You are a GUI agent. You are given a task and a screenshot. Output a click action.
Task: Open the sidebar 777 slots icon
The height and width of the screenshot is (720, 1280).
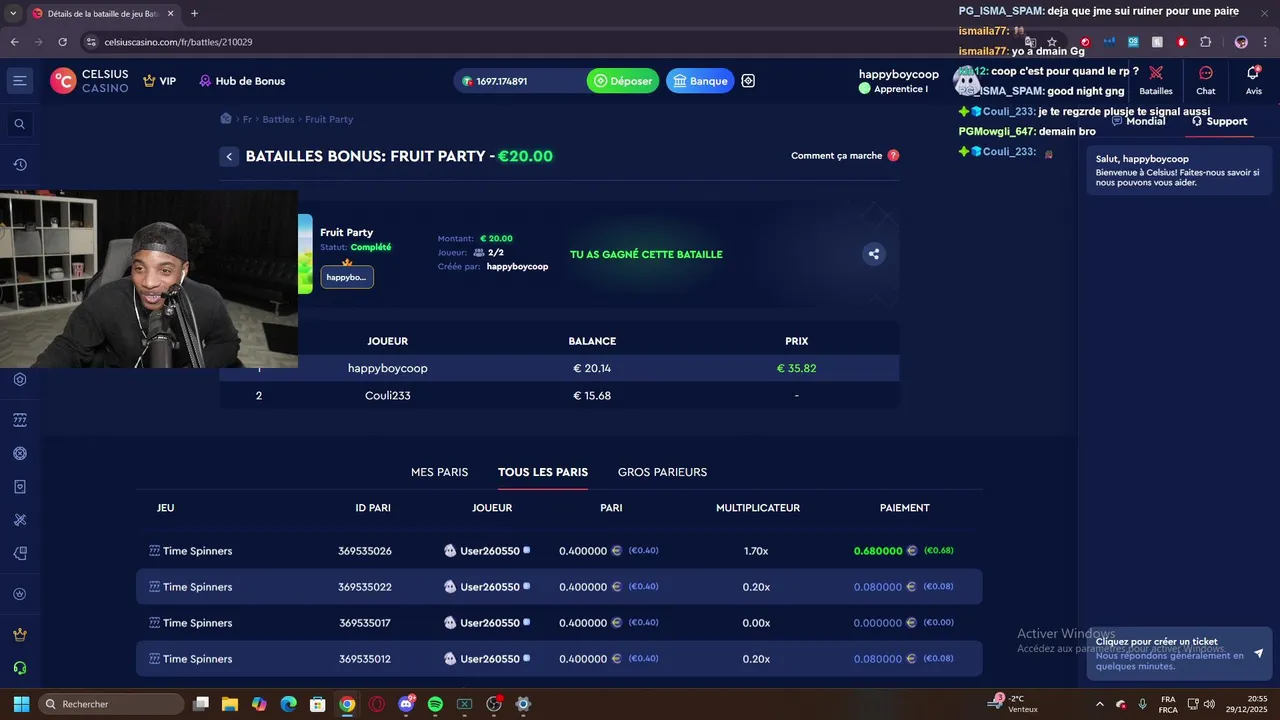19,420
